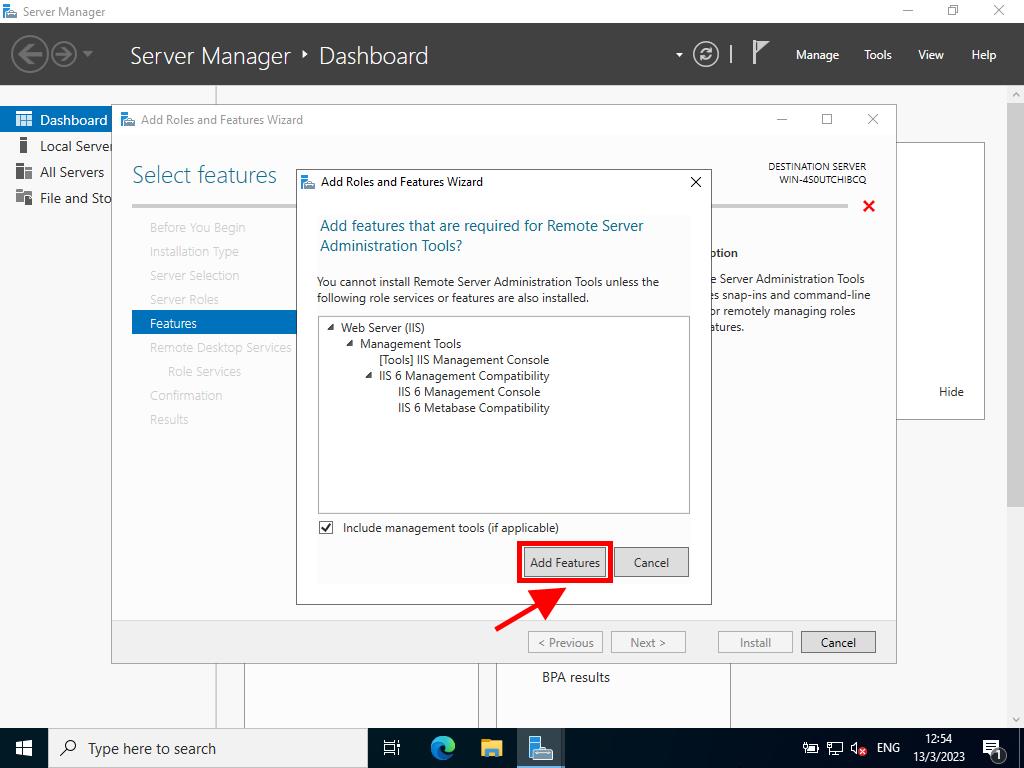Click Server Manager taskbar icon
The height and width of the screenshot is (768, 1024).
(x=541, y=748)
